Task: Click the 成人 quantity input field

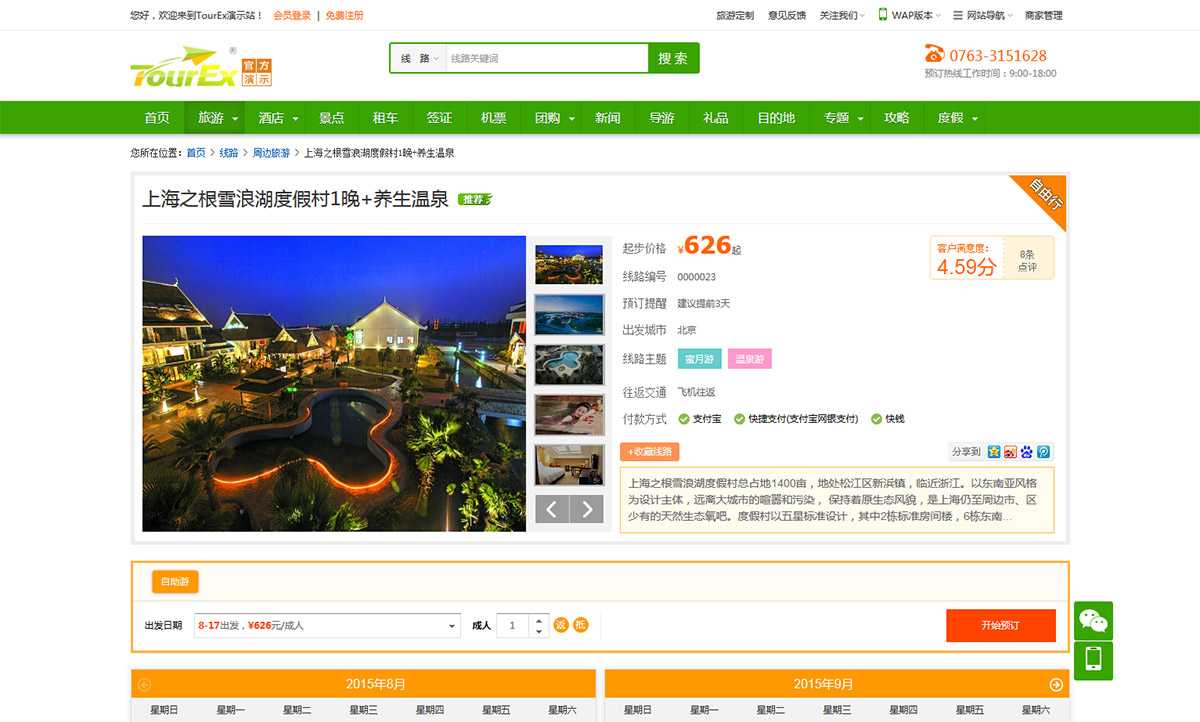Action: point(514,625)
